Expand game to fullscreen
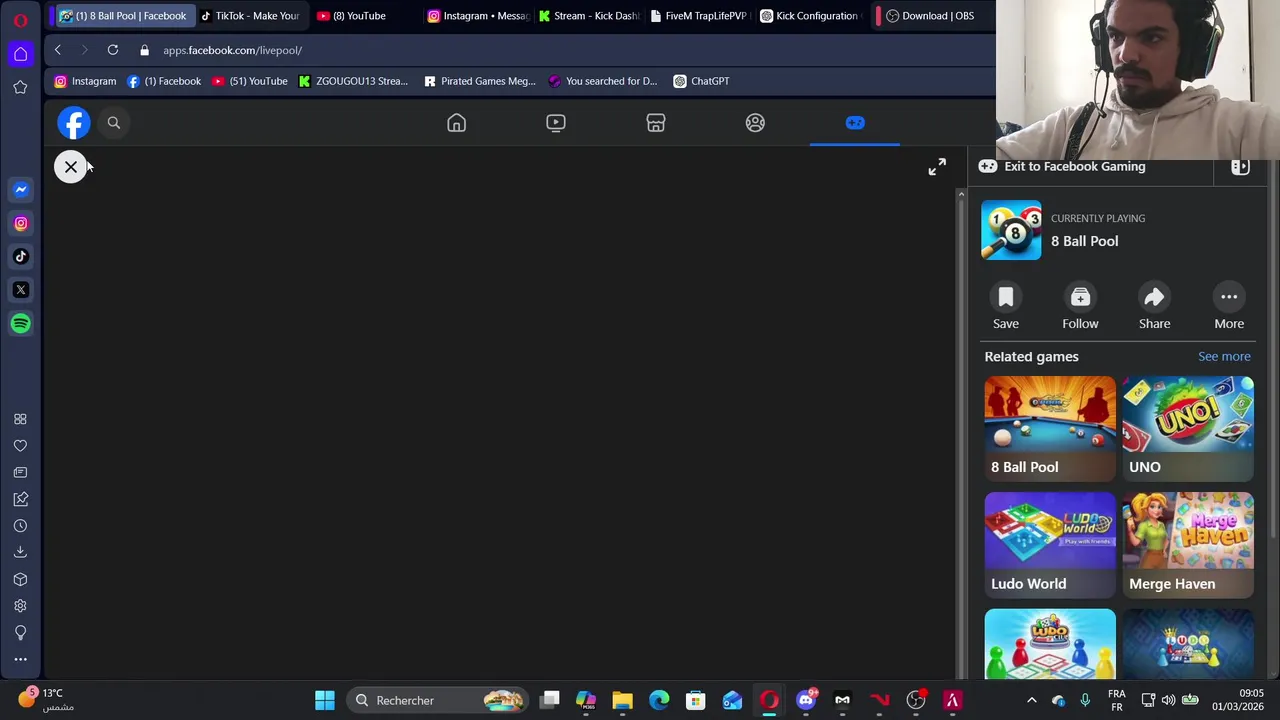 (937, 168)
